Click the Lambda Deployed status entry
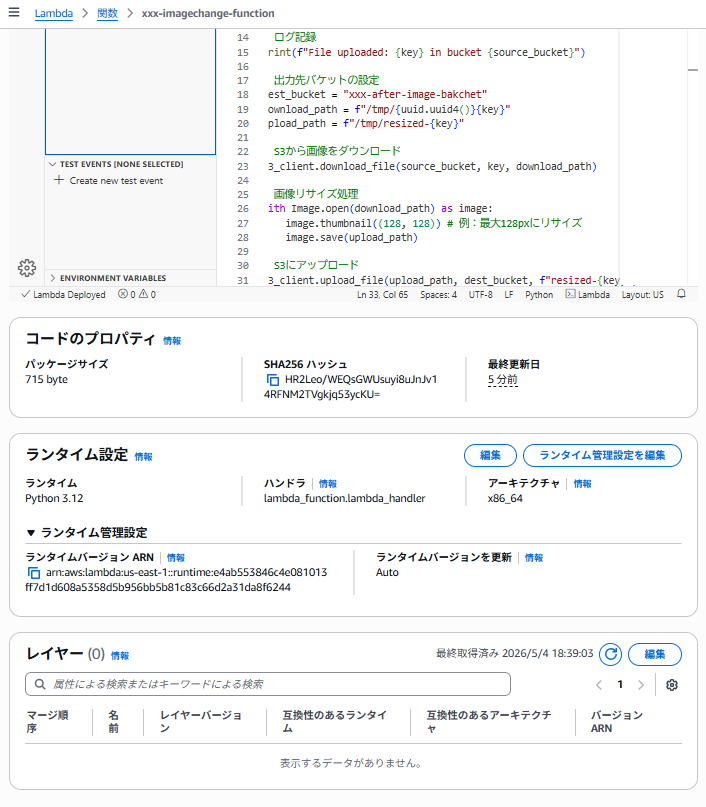Screen dimensions: 706x807 [x=63, y=294]
